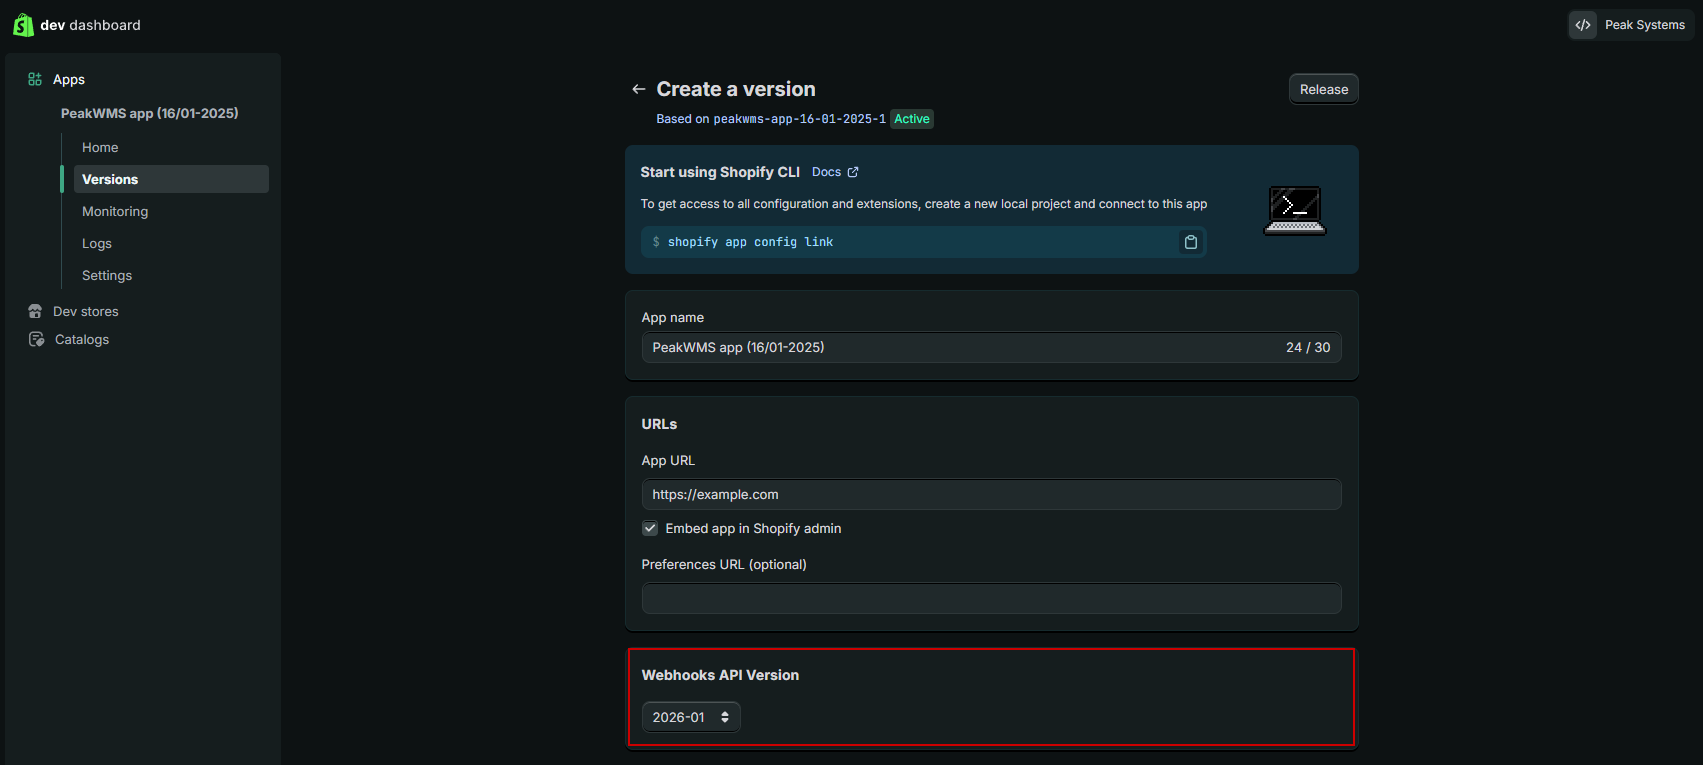Open the Peak Systems account menu

[x=1630, y=25]
